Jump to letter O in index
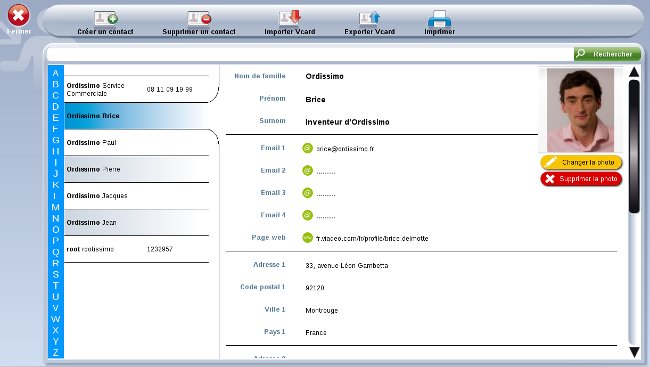Screen dimensions: 650x367 [x=56, y=230]
